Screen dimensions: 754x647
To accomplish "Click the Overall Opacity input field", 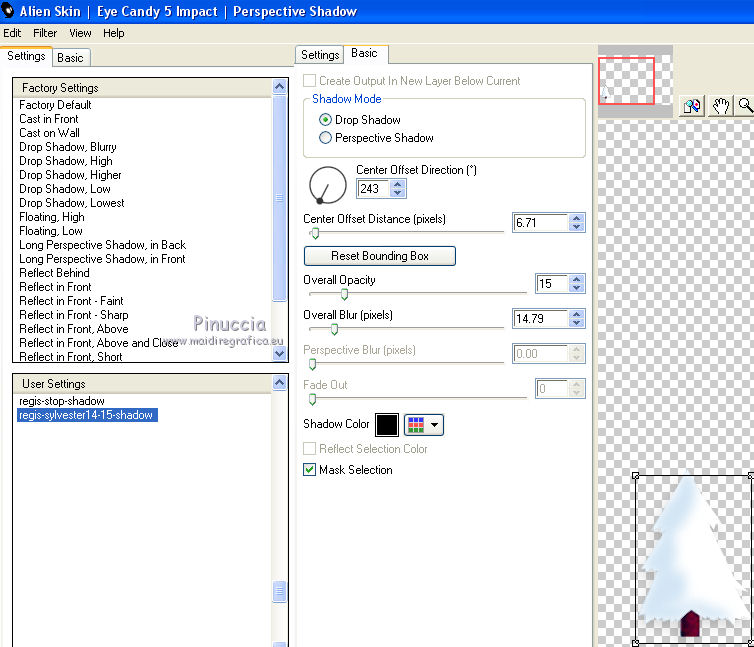I will click(552, 283).
